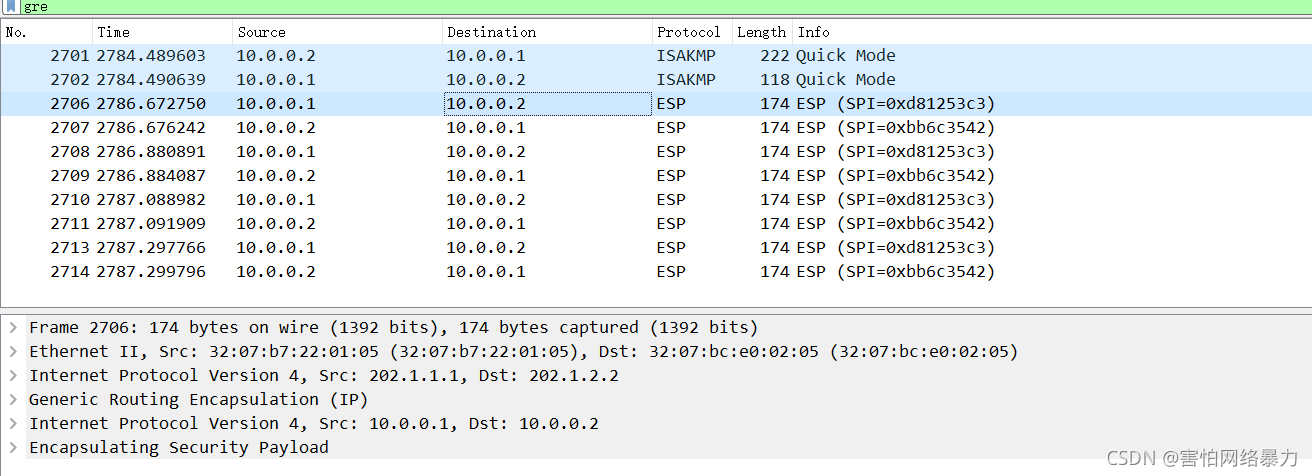Click Quick Mode info in packet 2701
Image resolution: width=1312 pixels, height=476 pixels.
coord(846,56)
